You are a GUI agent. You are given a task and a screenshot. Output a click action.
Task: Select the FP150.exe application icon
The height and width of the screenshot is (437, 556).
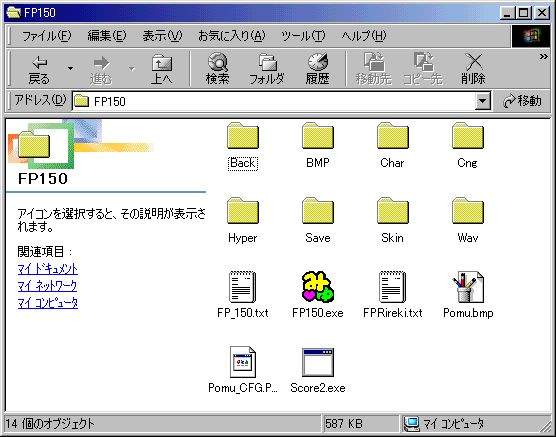(318, 287)
